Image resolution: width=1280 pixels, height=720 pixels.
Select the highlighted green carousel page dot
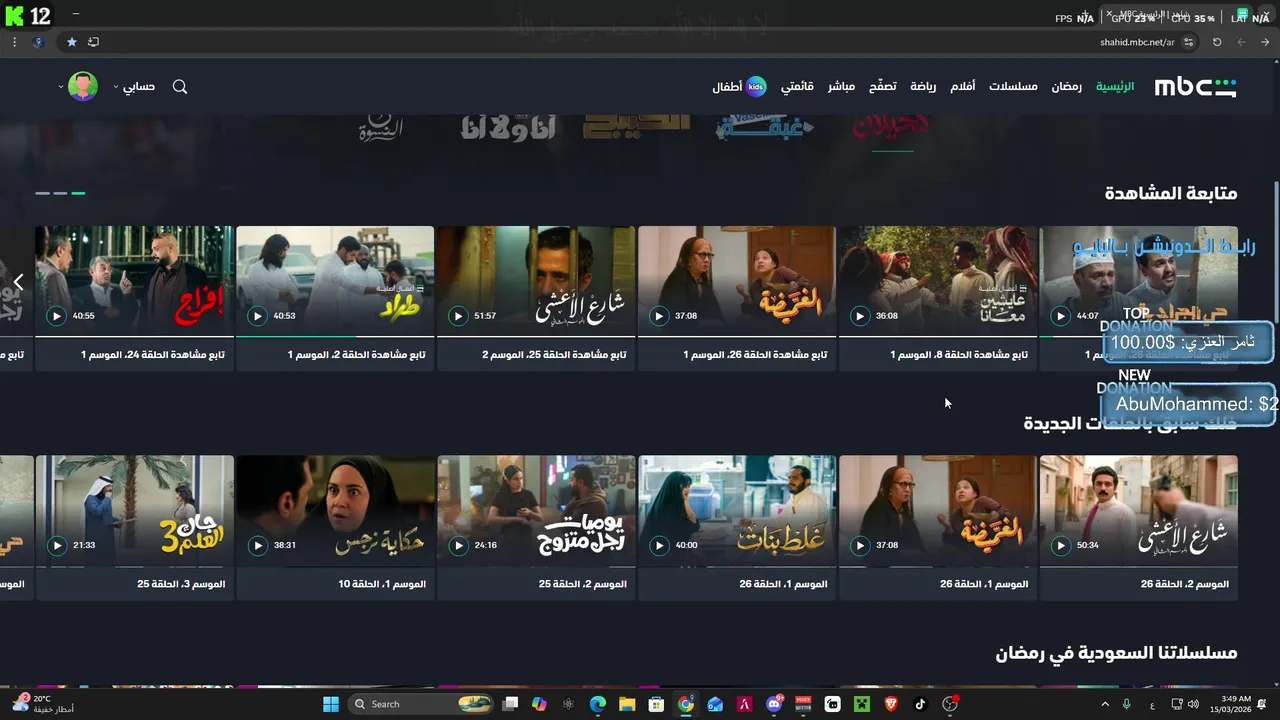(78, 193)
